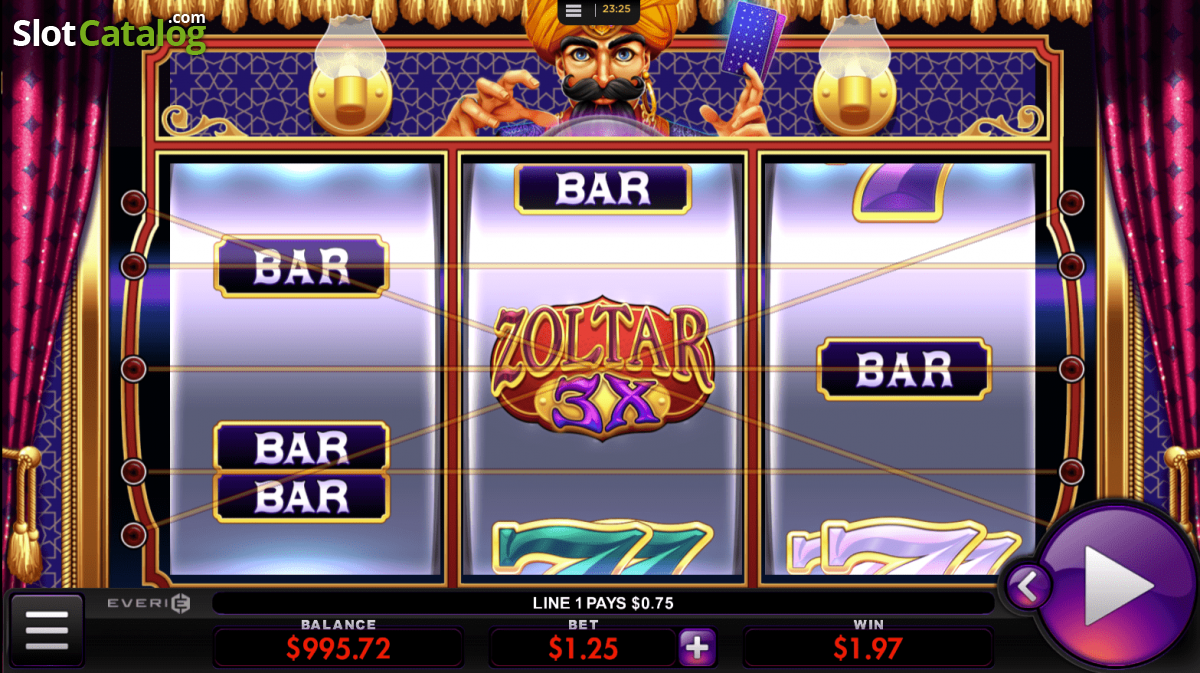
Task: Click the BAR symbol atop the middle reel
Action: [x=602, y=188]
